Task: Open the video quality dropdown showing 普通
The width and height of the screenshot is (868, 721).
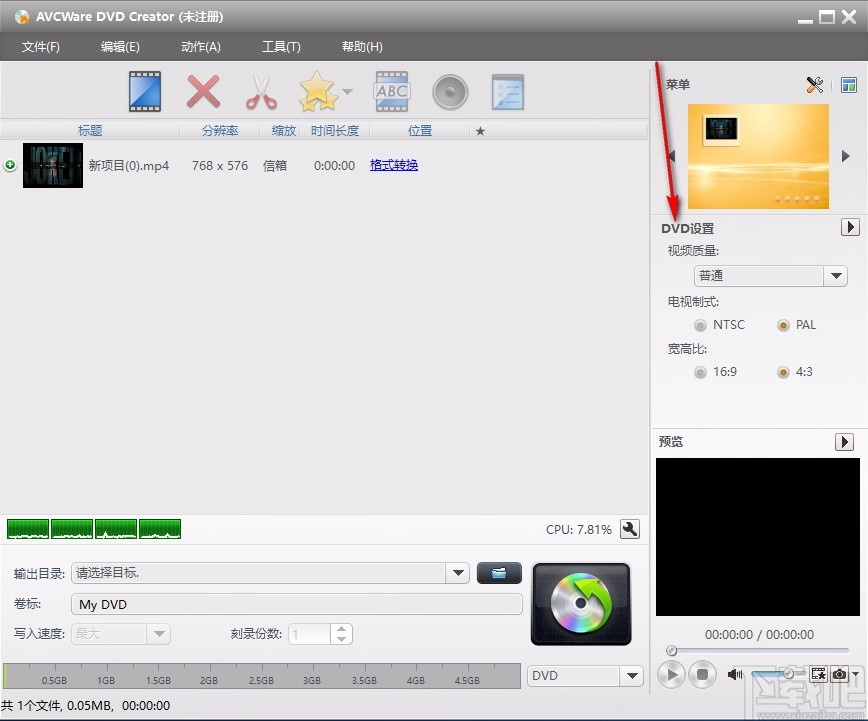Action: coord(836,275)
